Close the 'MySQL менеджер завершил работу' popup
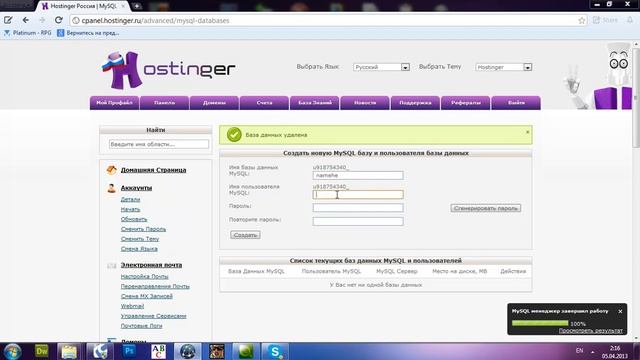Image resolution: width=640 pixels, height=360 pixels. tap(620, 311)
